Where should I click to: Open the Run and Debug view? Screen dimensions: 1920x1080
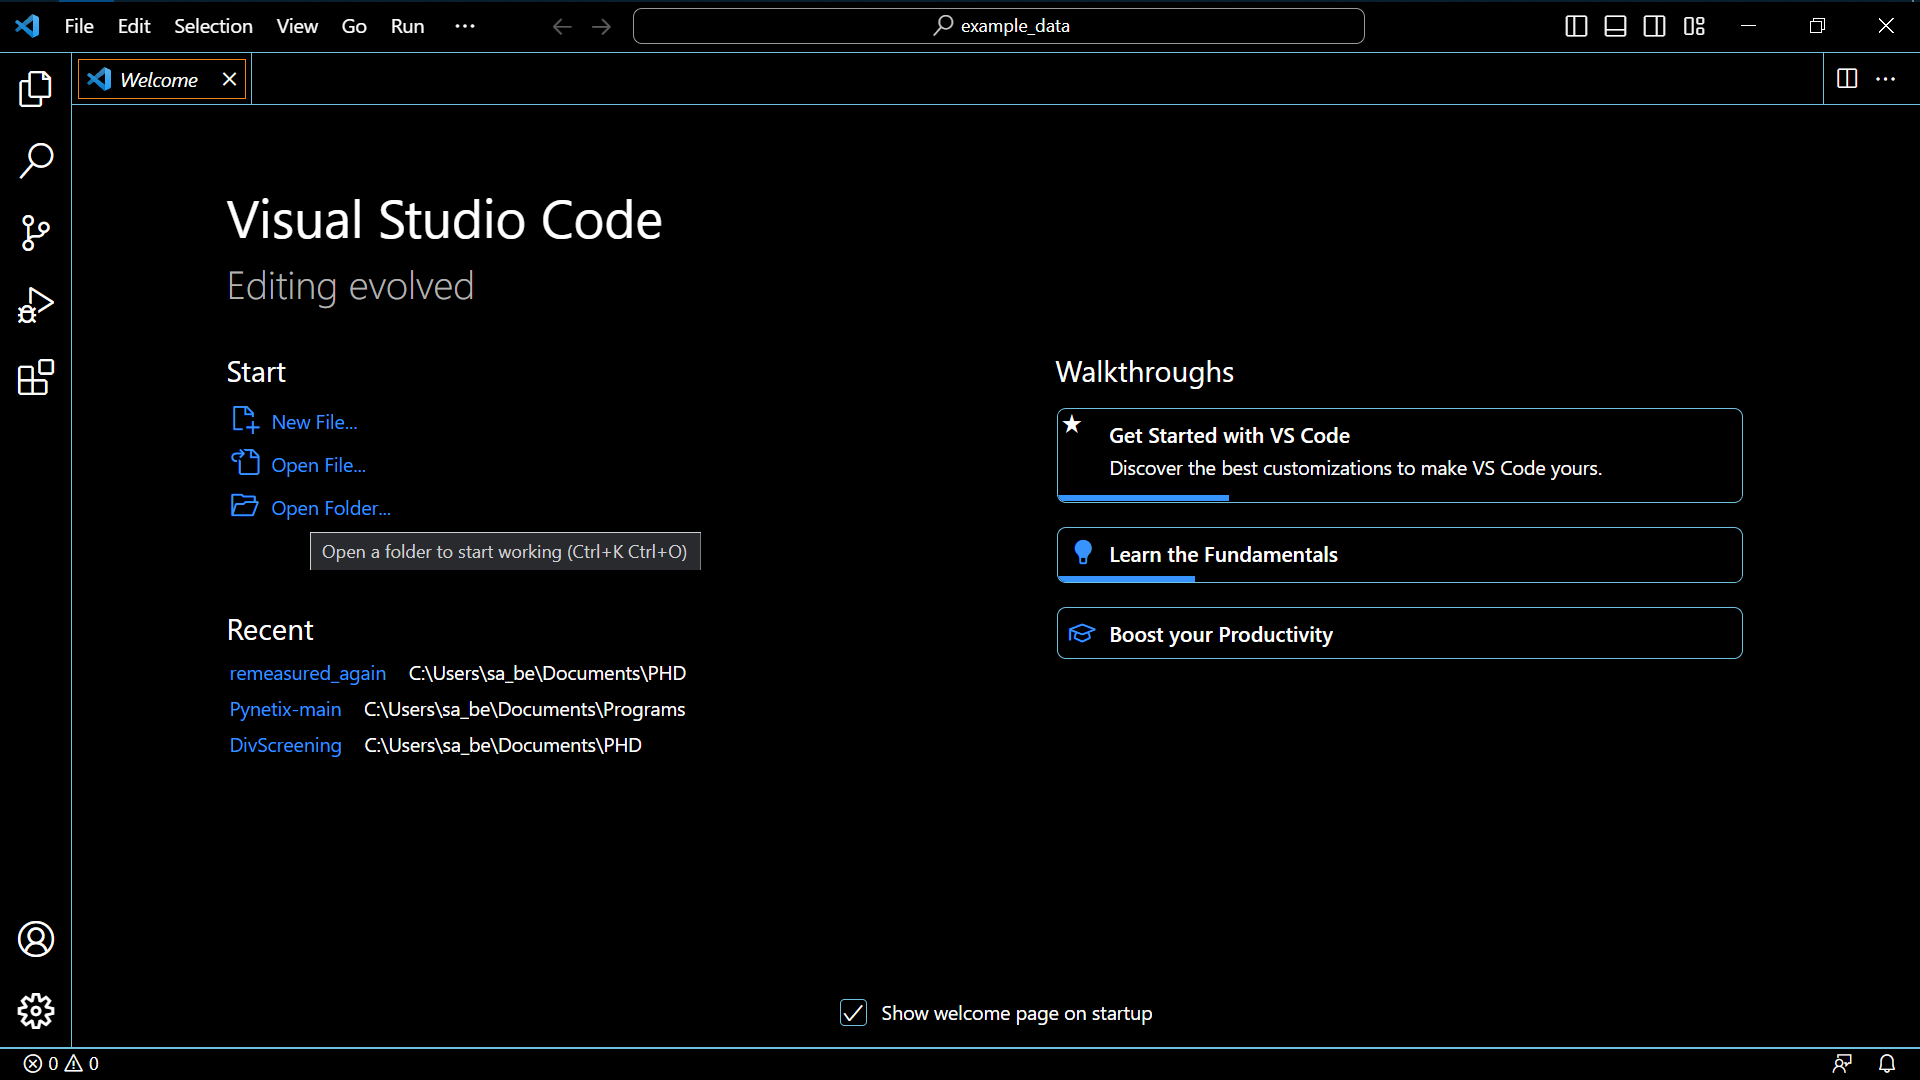pos(36,305)
